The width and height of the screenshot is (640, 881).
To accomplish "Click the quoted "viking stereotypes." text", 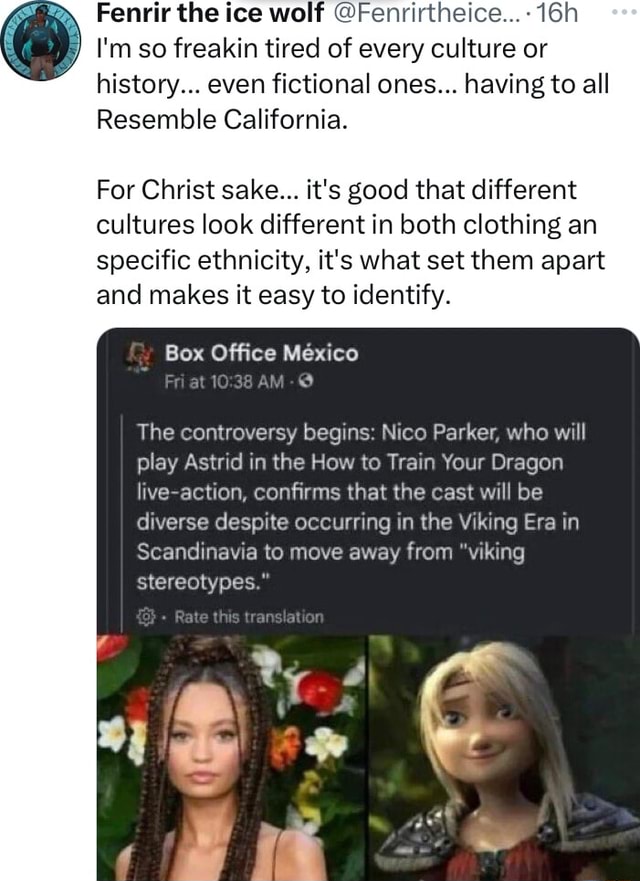I will 330,567.
